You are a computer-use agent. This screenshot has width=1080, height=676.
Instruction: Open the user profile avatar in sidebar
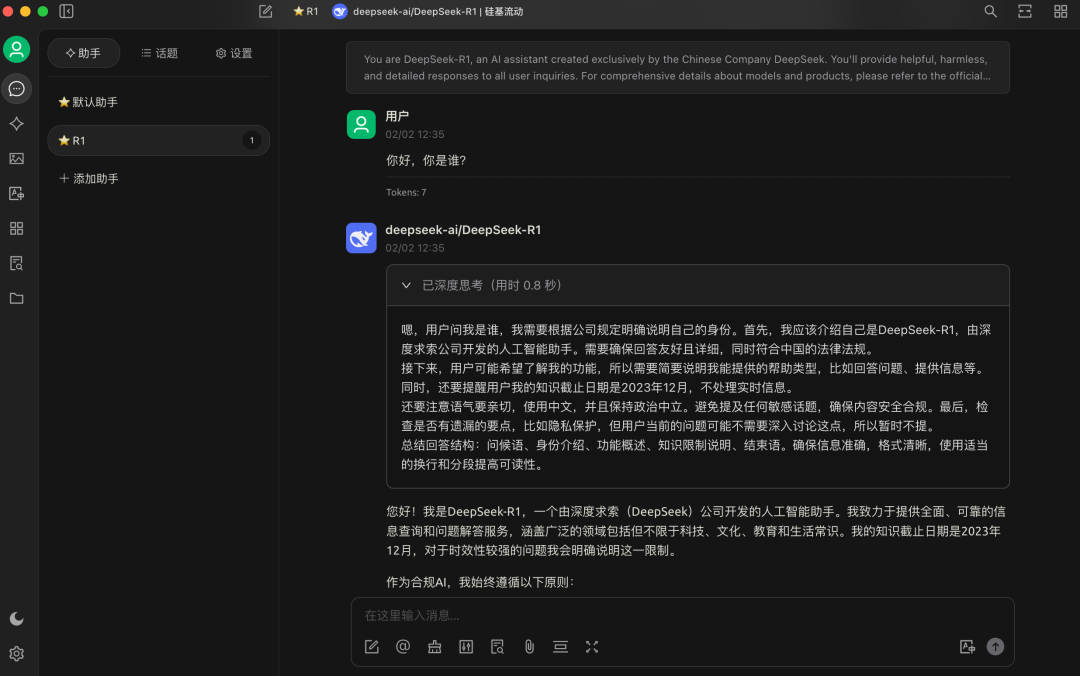17,50
